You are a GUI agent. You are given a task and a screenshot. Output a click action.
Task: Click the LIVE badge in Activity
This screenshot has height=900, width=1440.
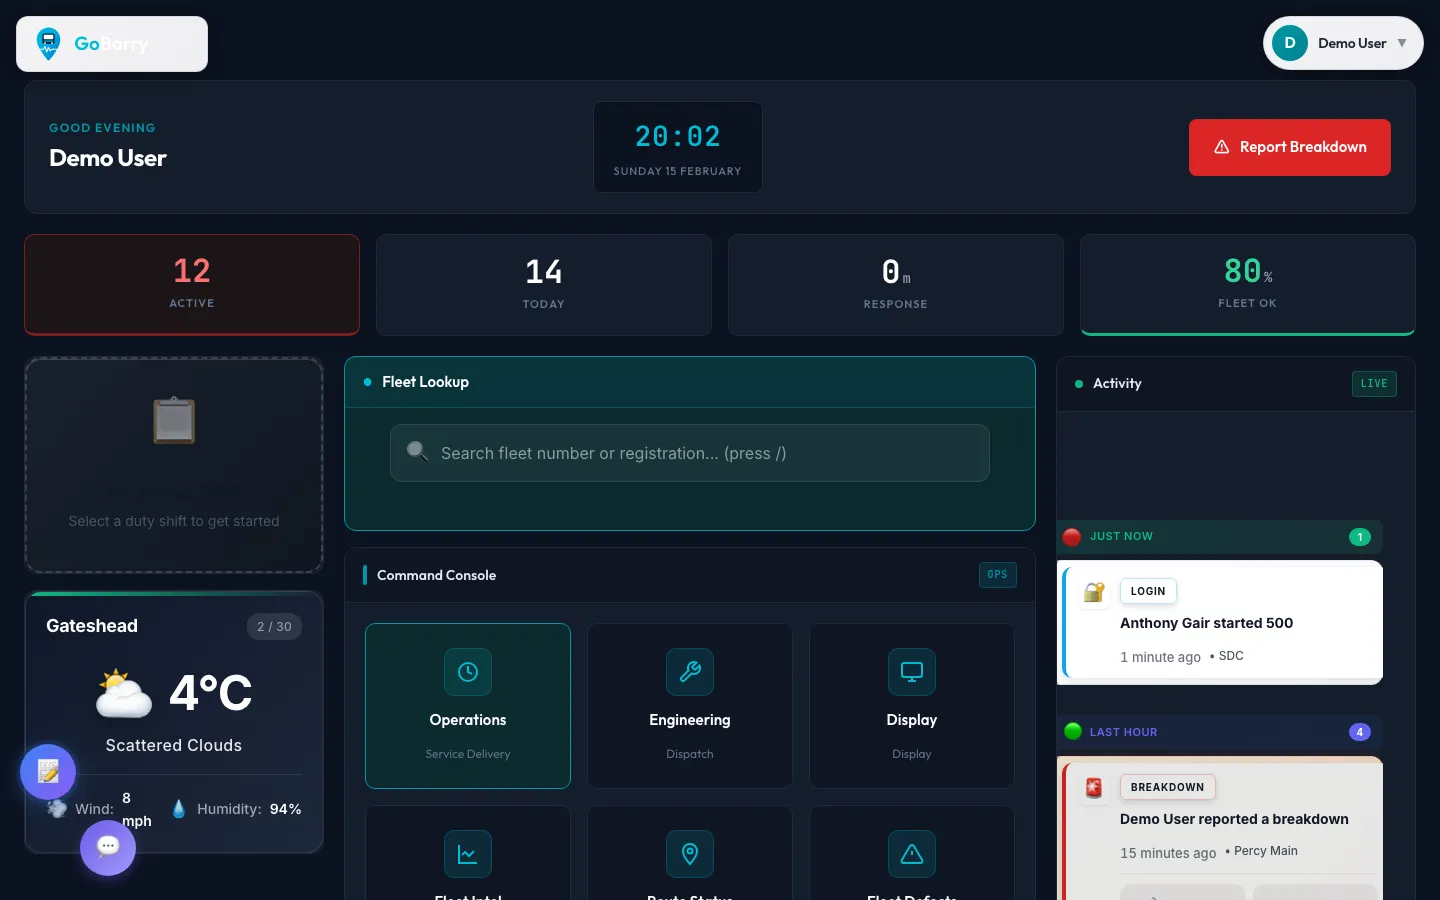(x=1374, y=384)
